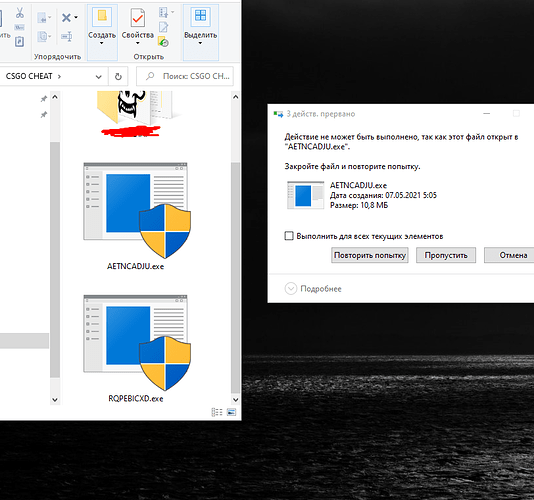Click the Пропустить button
Image resolution: width=534 pixels, height=500 pixels.
point(446,255)
